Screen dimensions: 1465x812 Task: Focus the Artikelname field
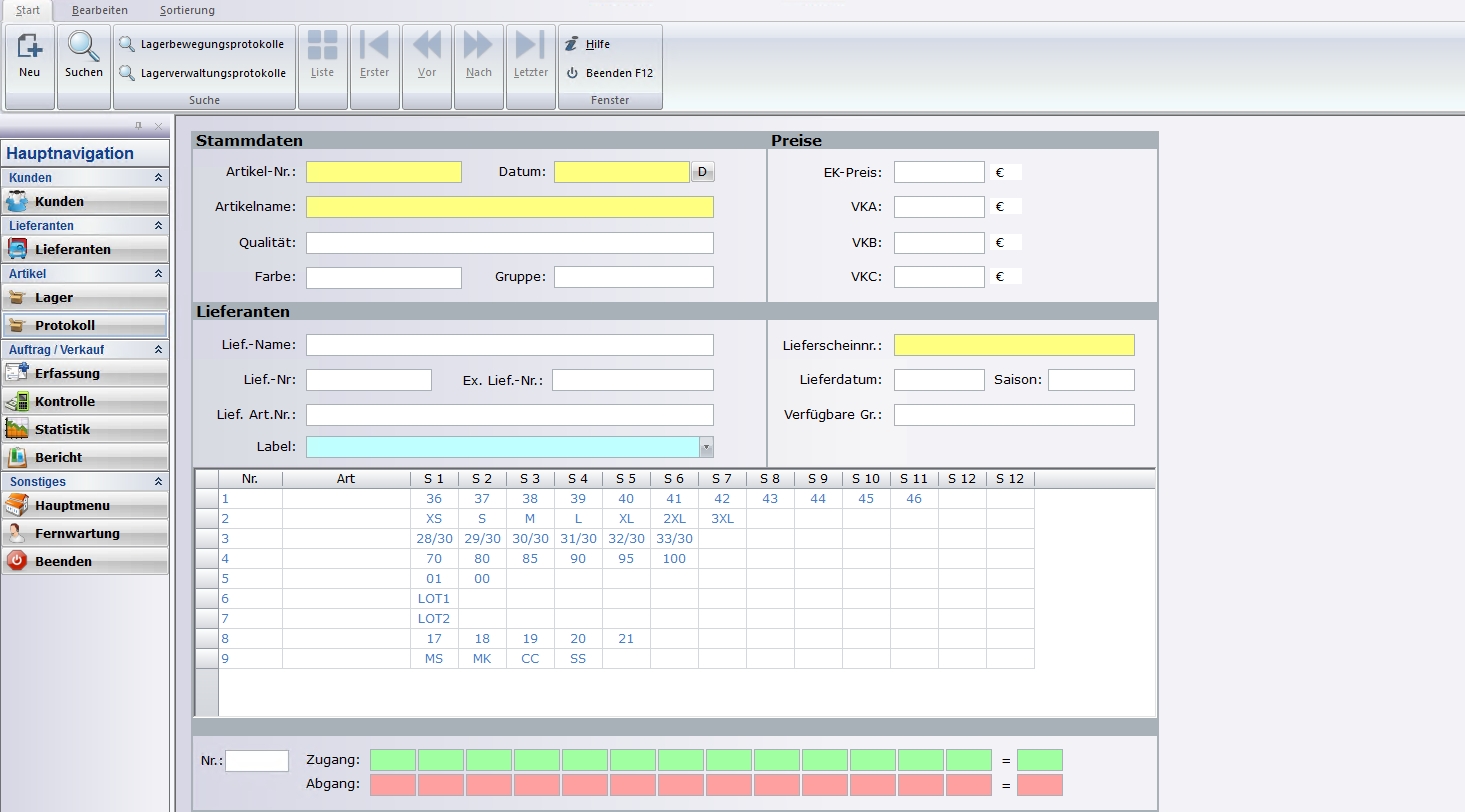point(510,207)
